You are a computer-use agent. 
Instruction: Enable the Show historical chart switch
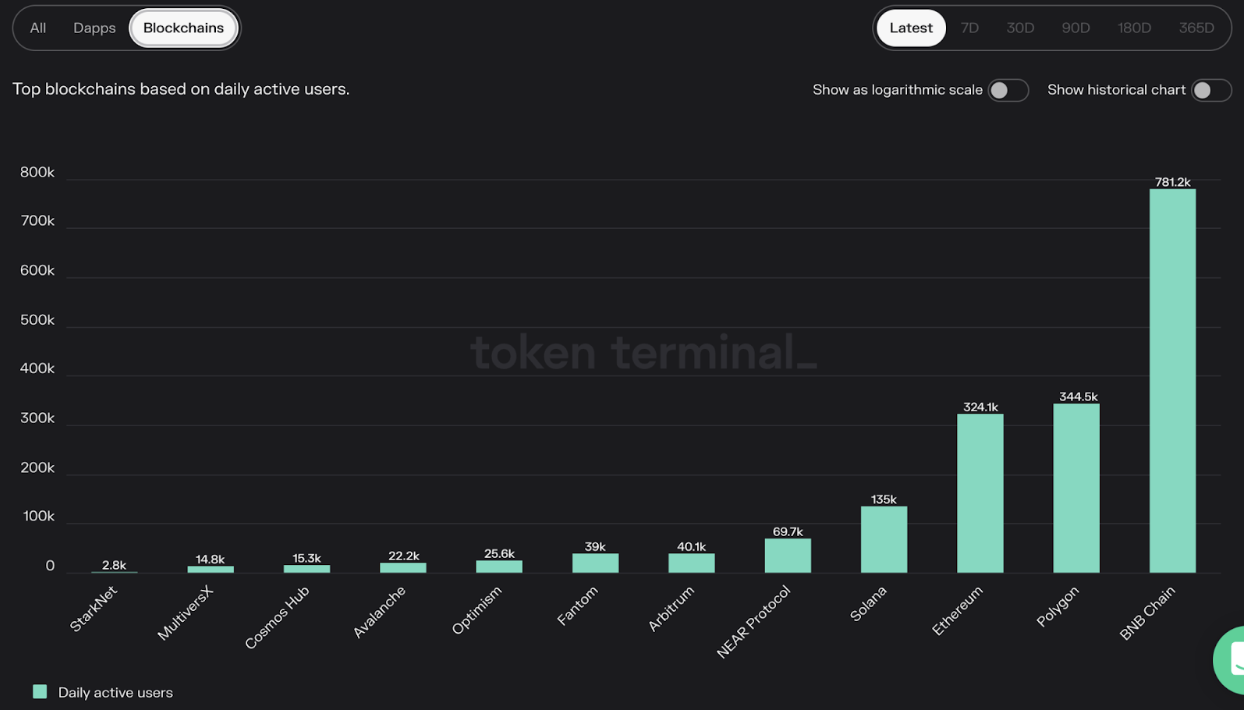(1210, 90)
